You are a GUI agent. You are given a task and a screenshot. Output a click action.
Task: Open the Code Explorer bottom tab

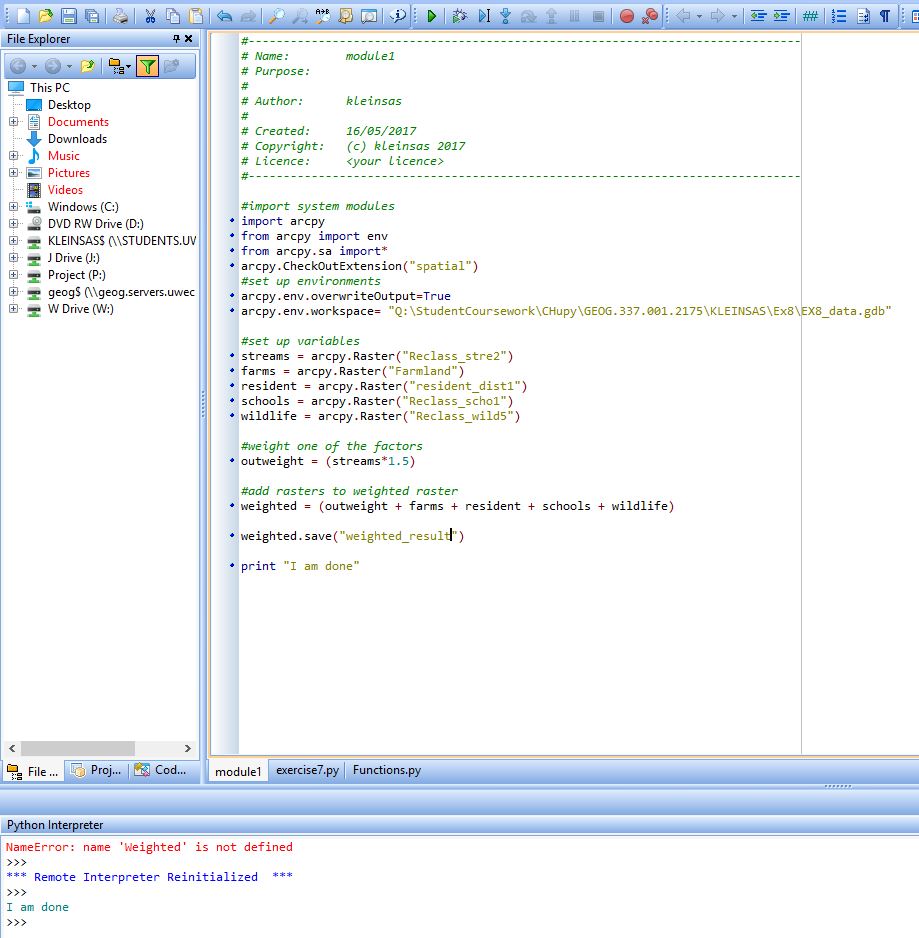tap(160, 770)
